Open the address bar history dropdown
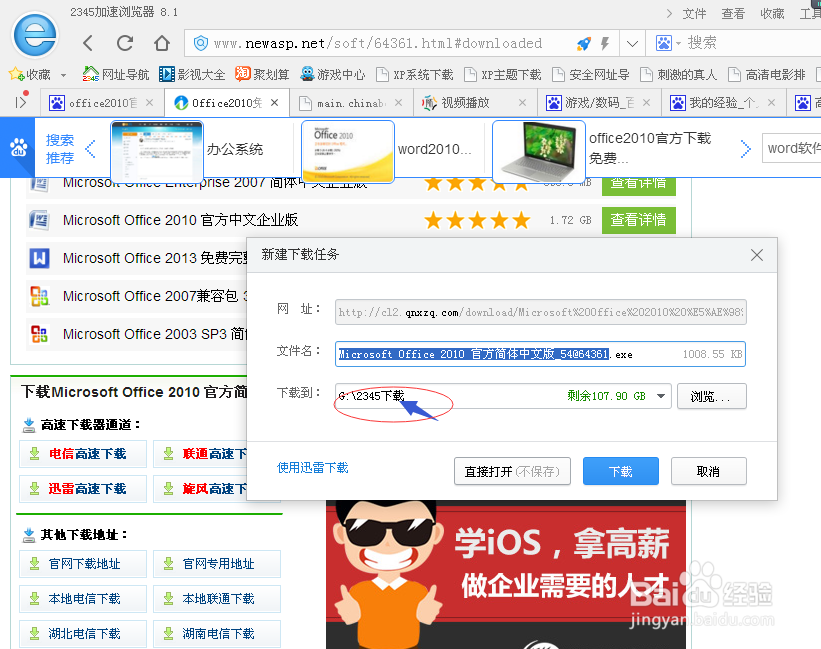Image resolution: width=821 pixels, height=649 pixels. point(634,44)
